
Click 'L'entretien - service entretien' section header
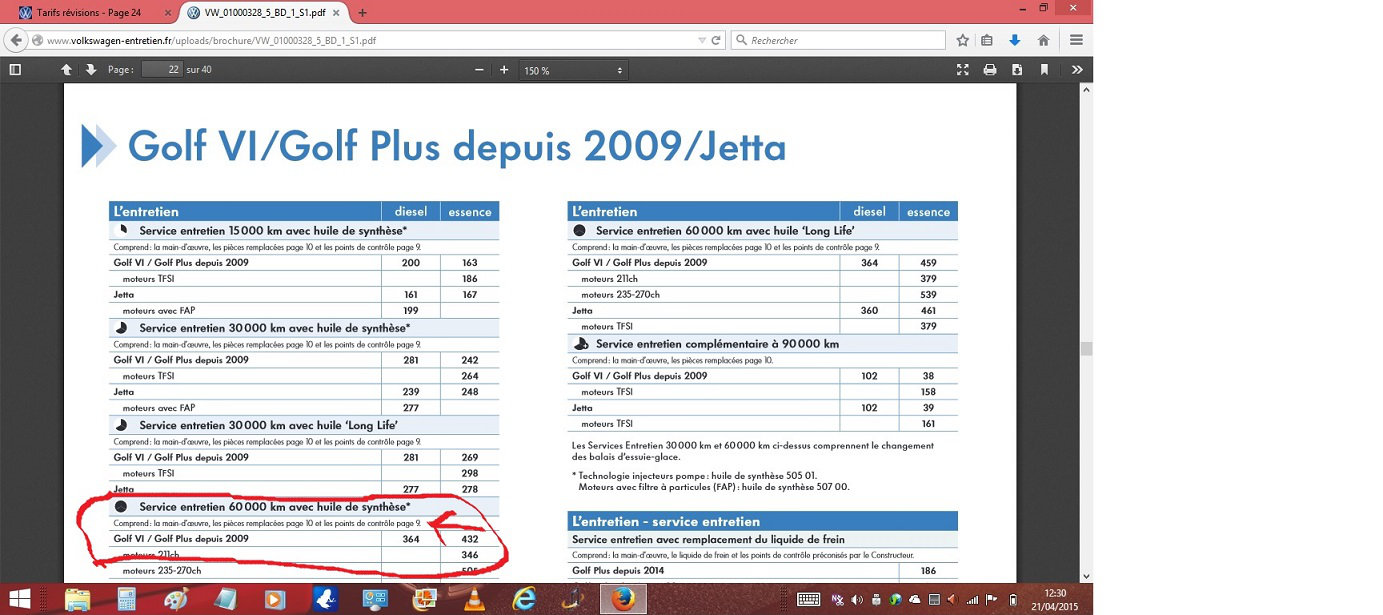666,521
